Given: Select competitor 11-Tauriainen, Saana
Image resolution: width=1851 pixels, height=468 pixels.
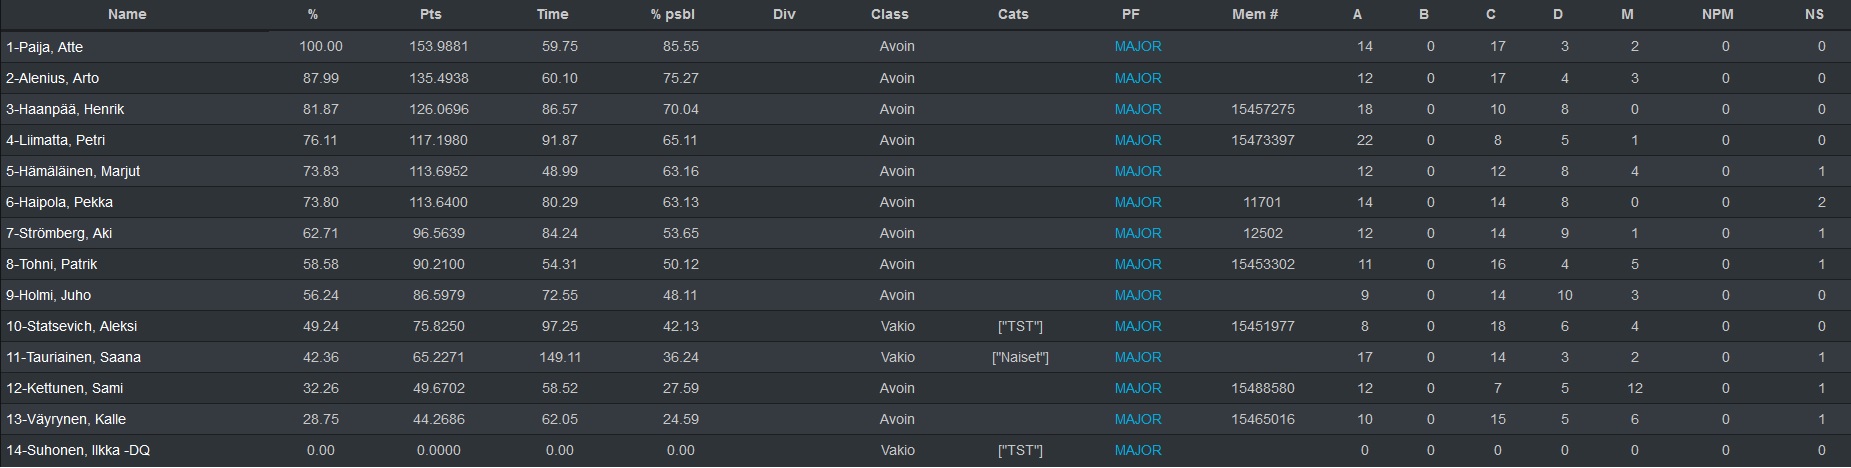Looking at the screenshot, I should click(x=73, y=357).
